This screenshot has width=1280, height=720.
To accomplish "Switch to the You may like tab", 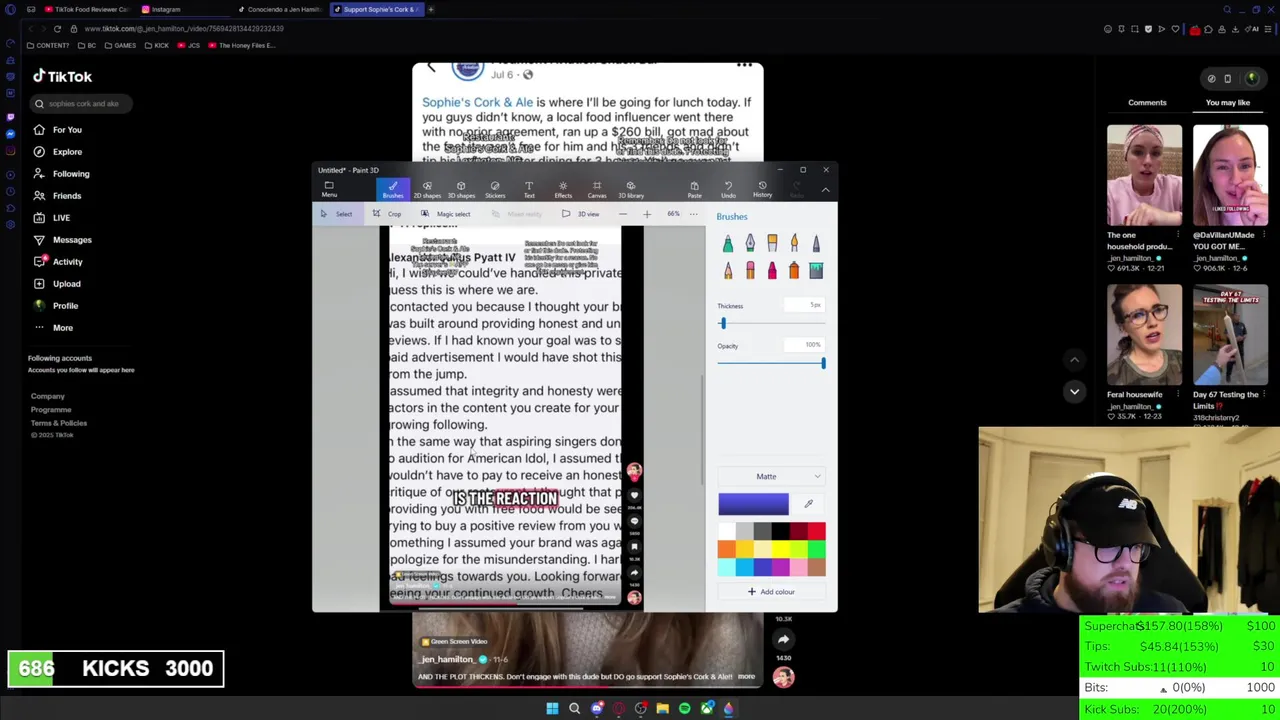I will [x=1227, y=102].
